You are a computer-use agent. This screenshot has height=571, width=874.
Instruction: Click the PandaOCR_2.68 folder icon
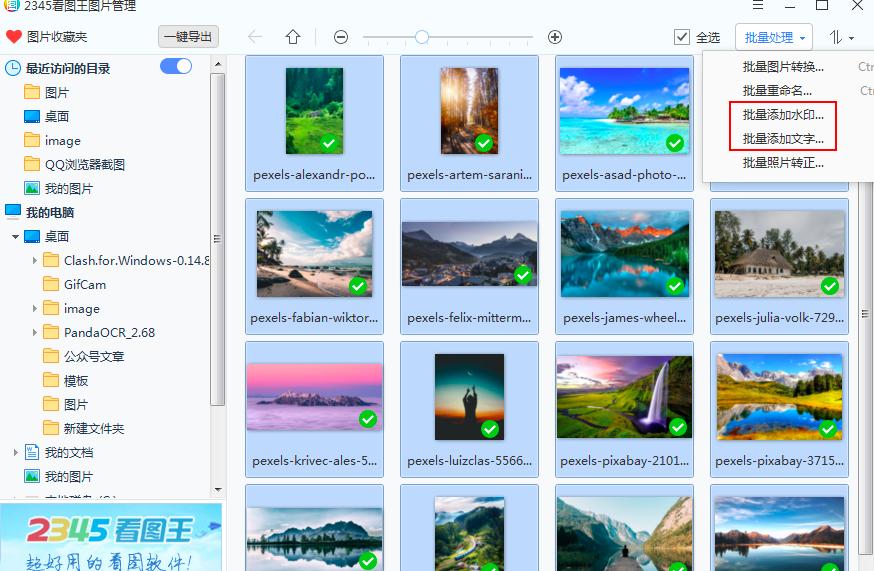[51, 332]
